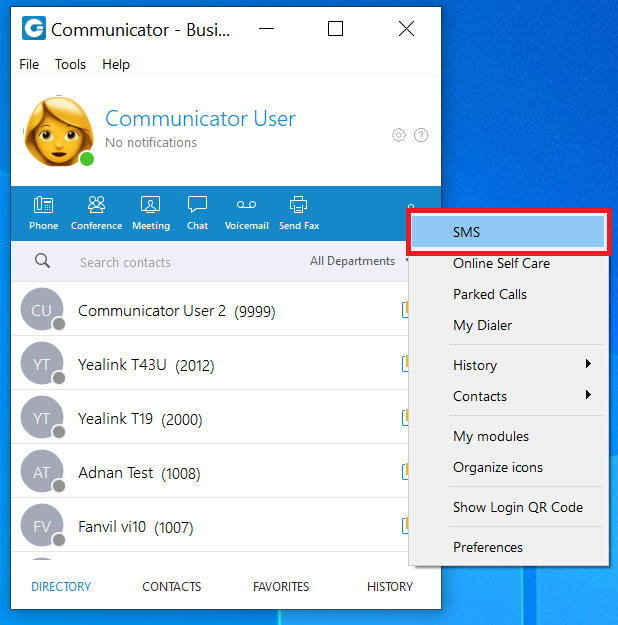Choose Organize icons menu entry

508,467
